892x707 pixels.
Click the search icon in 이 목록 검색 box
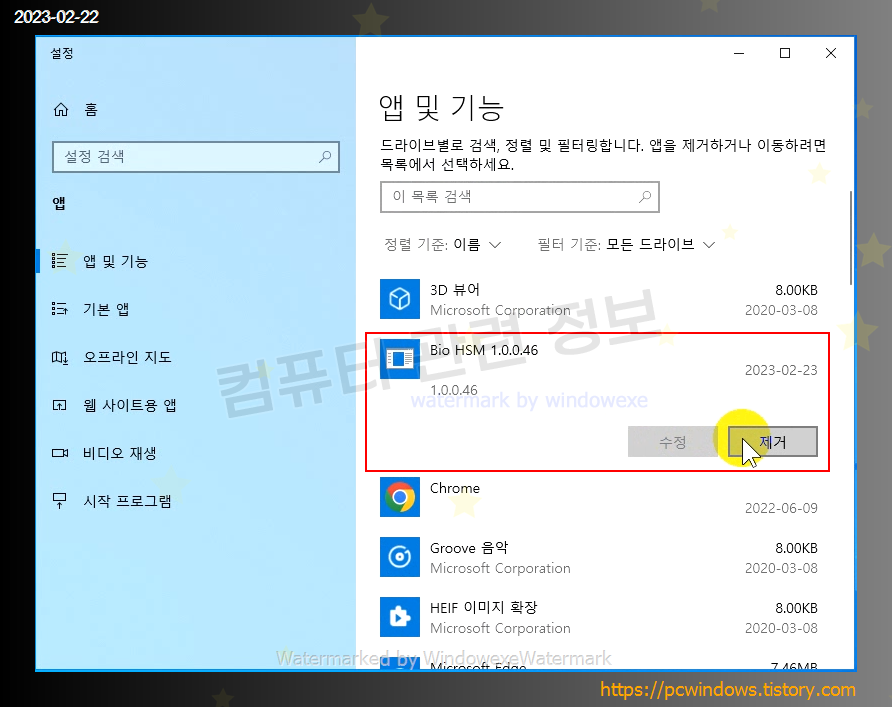pos(645,197)
